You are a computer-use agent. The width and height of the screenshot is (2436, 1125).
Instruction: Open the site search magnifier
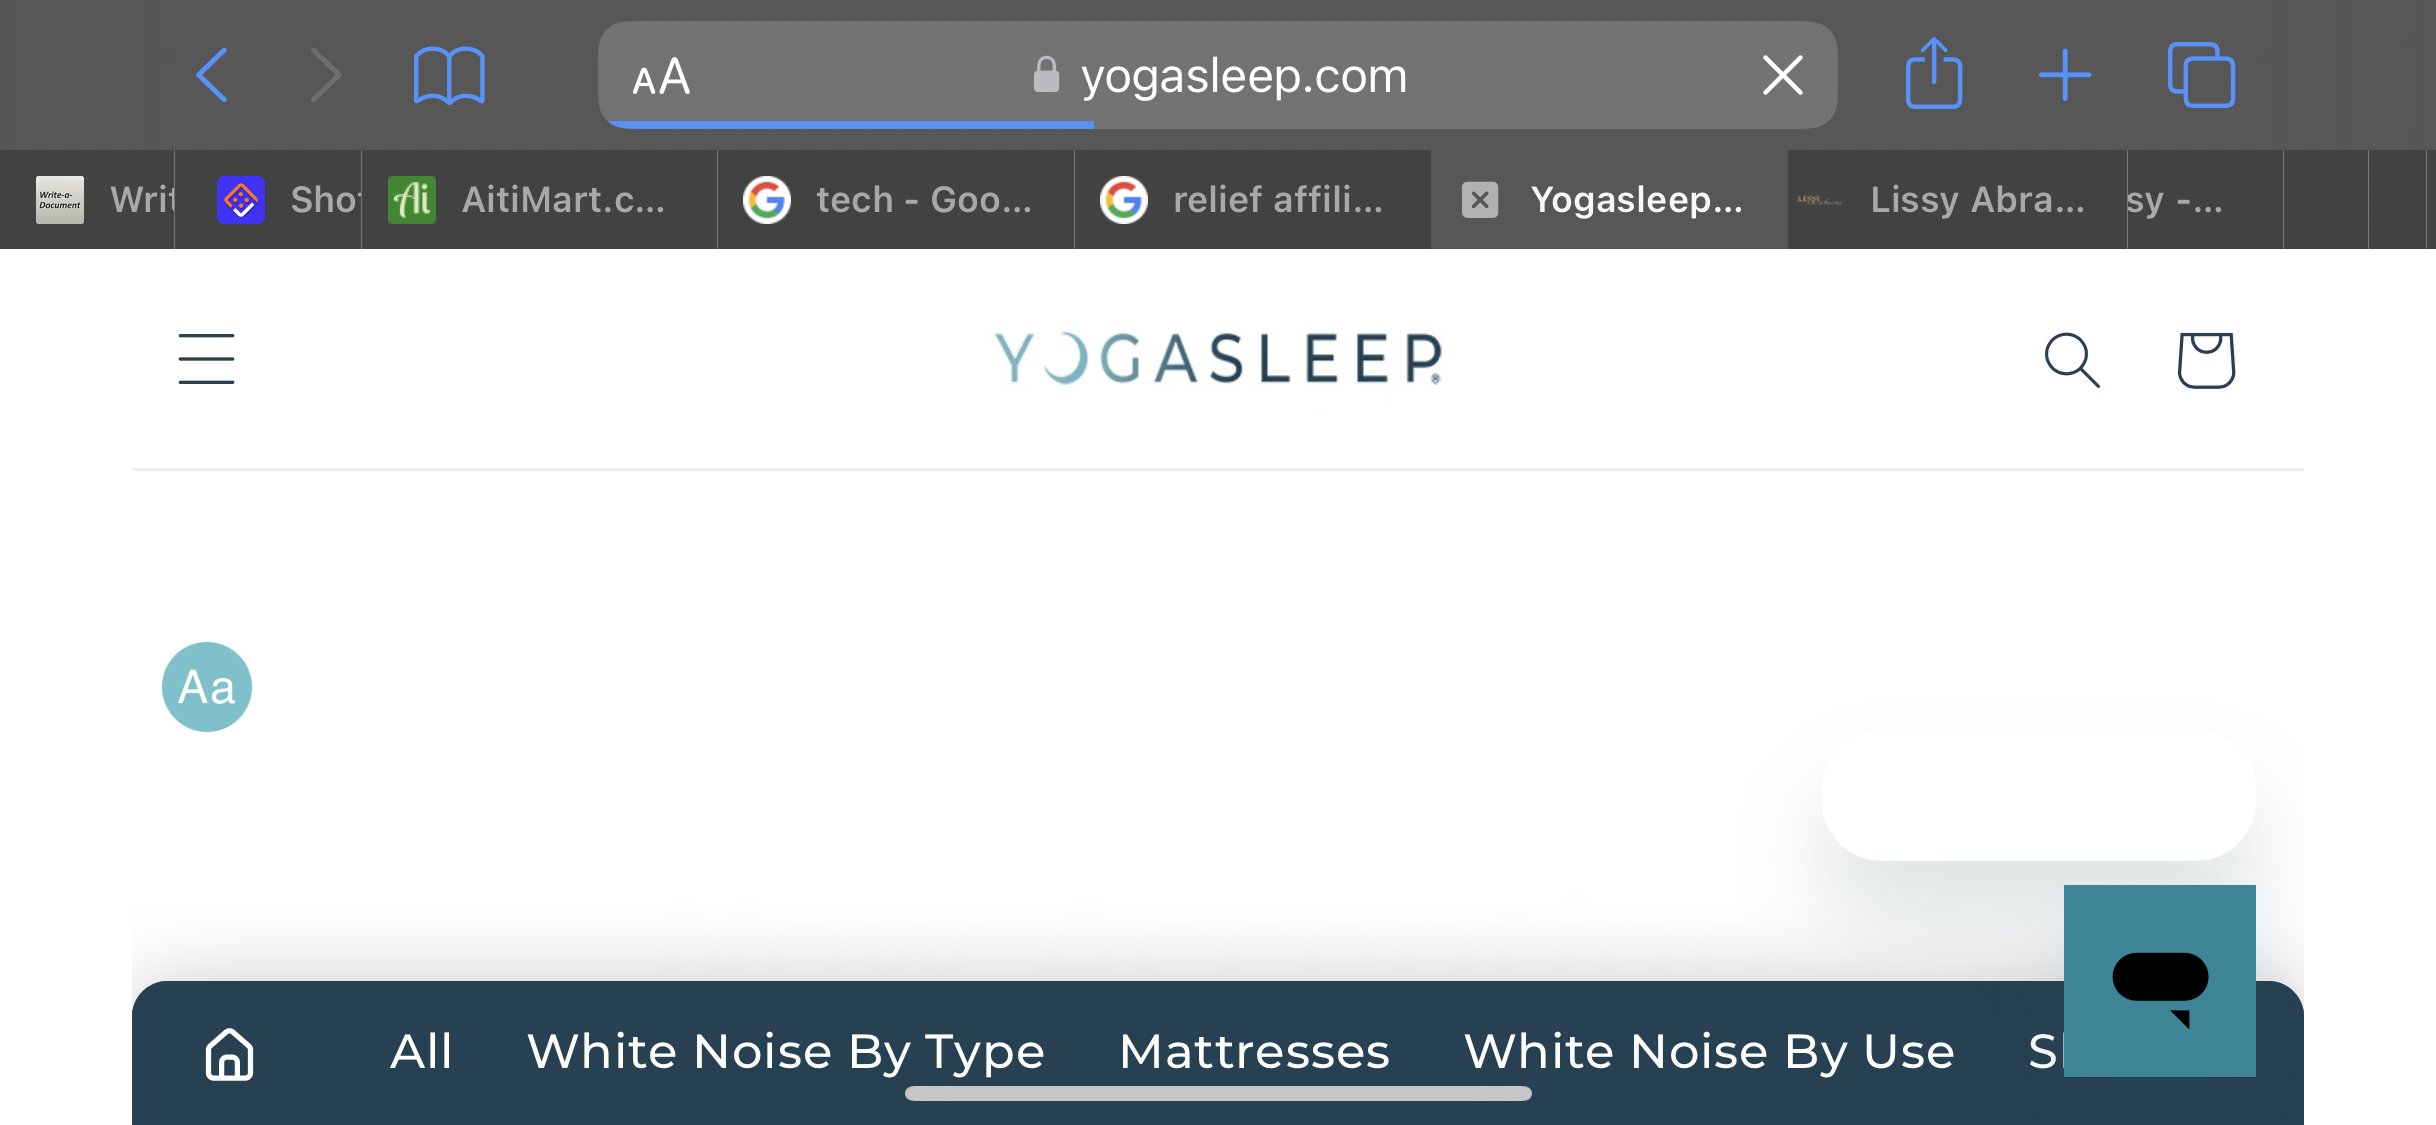click(2071, 359)
